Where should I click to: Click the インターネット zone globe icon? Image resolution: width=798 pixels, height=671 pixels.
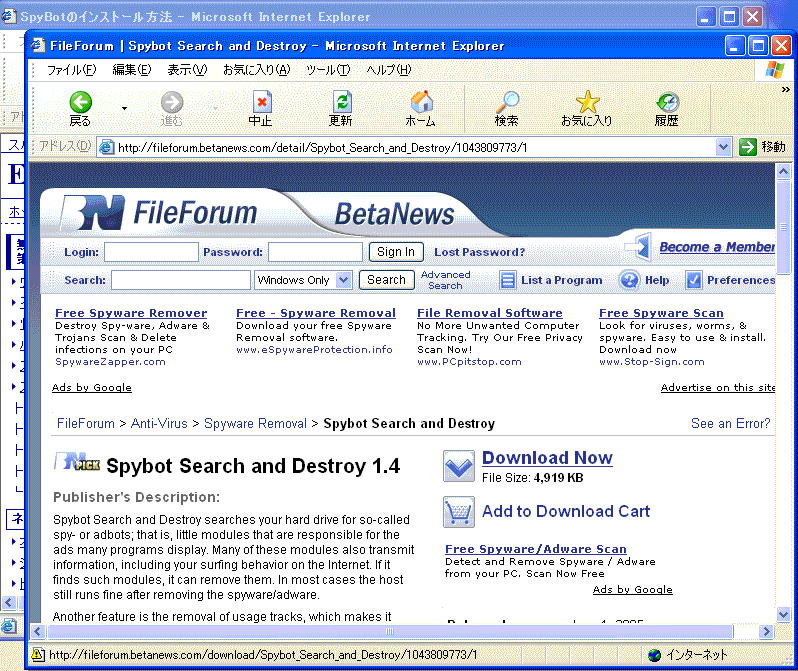654,655
